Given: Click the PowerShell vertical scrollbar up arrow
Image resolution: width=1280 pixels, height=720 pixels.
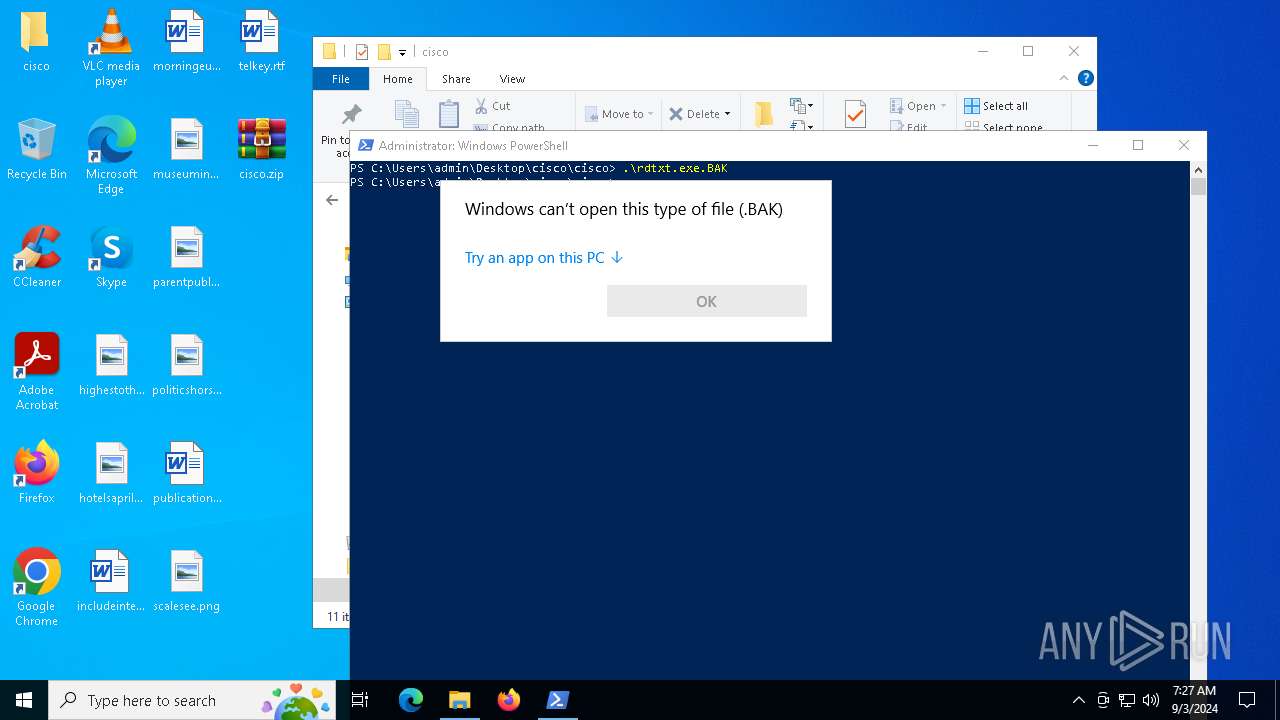Looking at the screenshot, I should pyautogui.click(x=1198, y=169).
